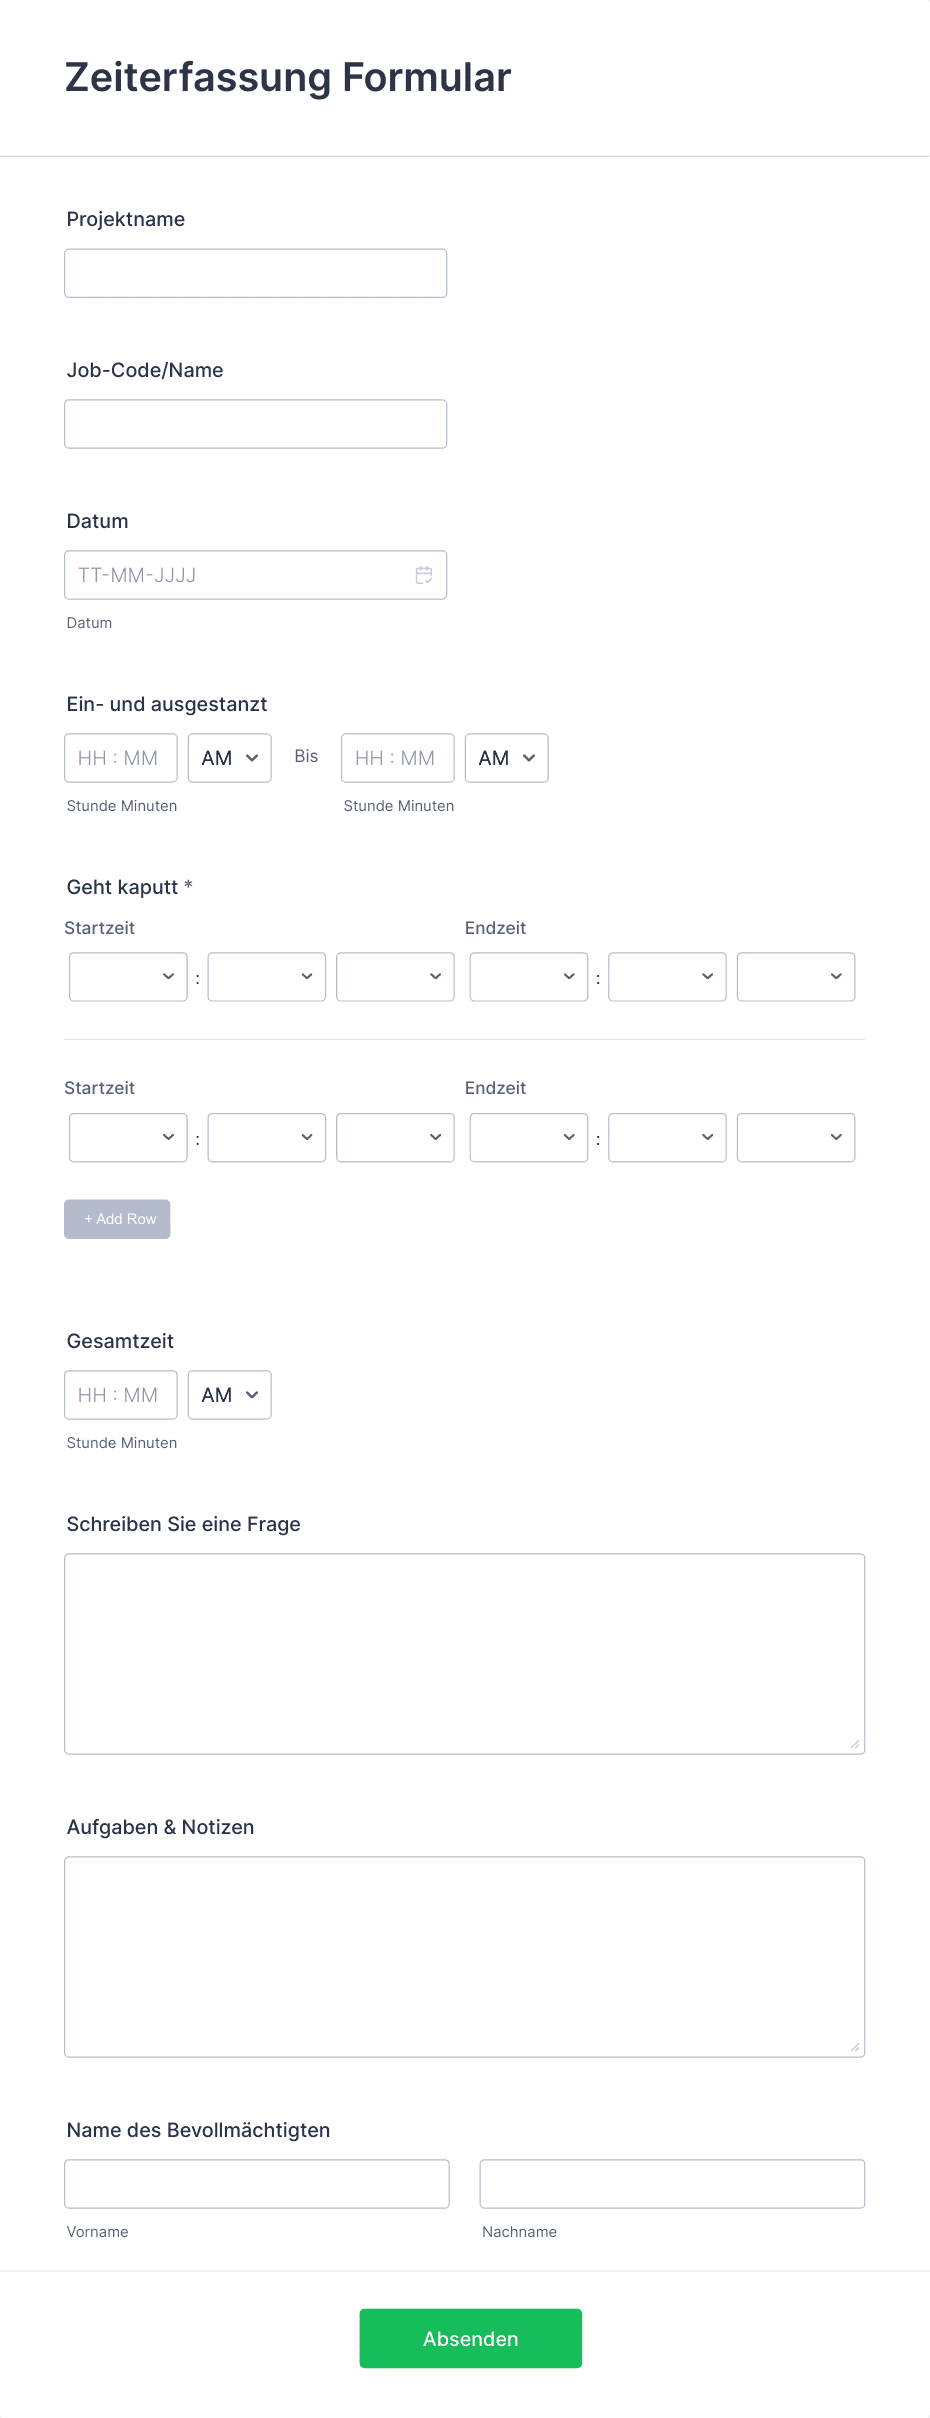The width and height of the screenshot is (930, 2418).
Task: Select the TT-MM-JJJJ date input
Action: [x=255, y=575]
